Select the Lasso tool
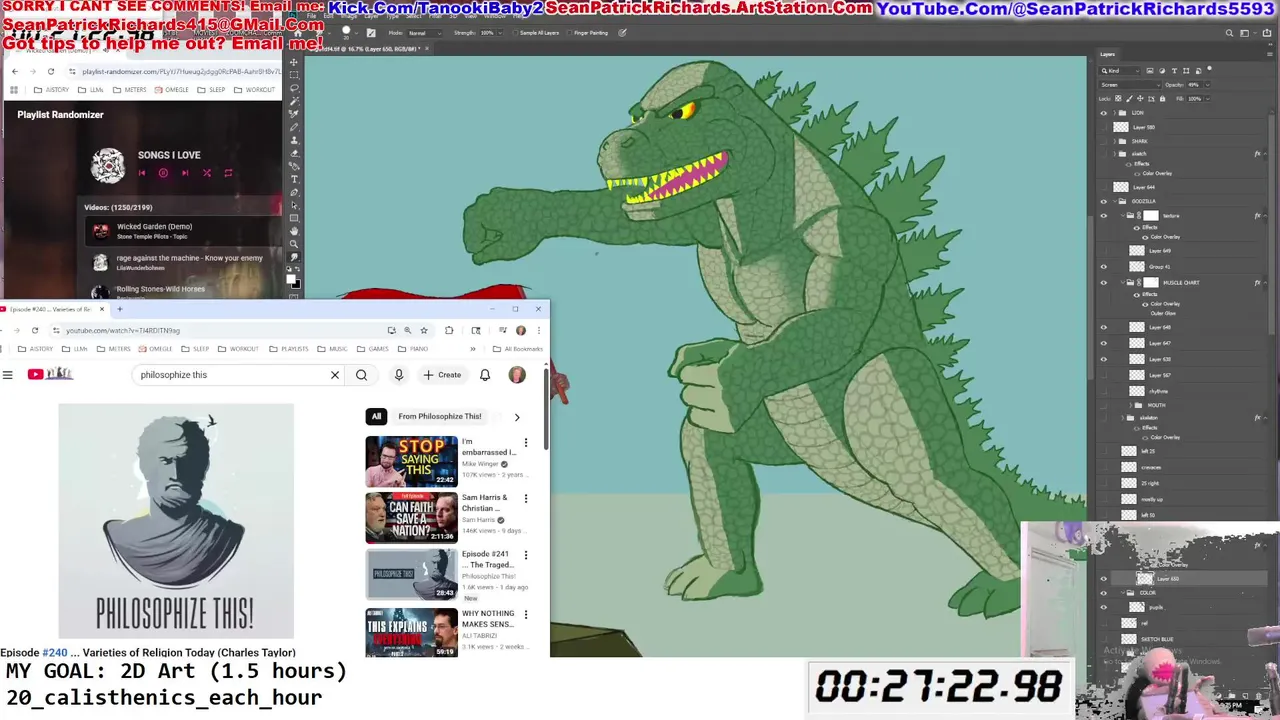Screen dimensions: 1280x720 click(293, 88)
